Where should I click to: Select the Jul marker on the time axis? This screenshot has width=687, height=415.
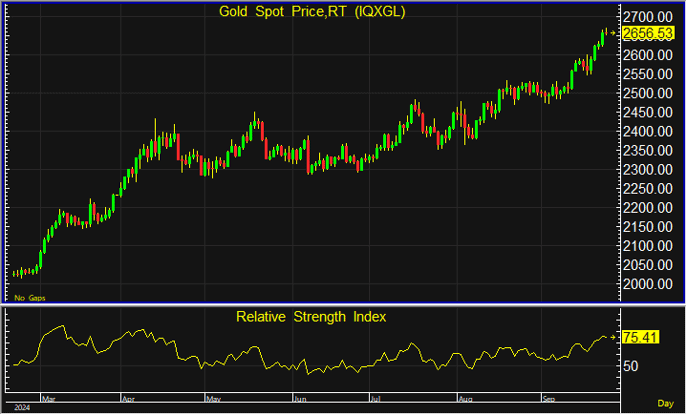coord(375,397)
